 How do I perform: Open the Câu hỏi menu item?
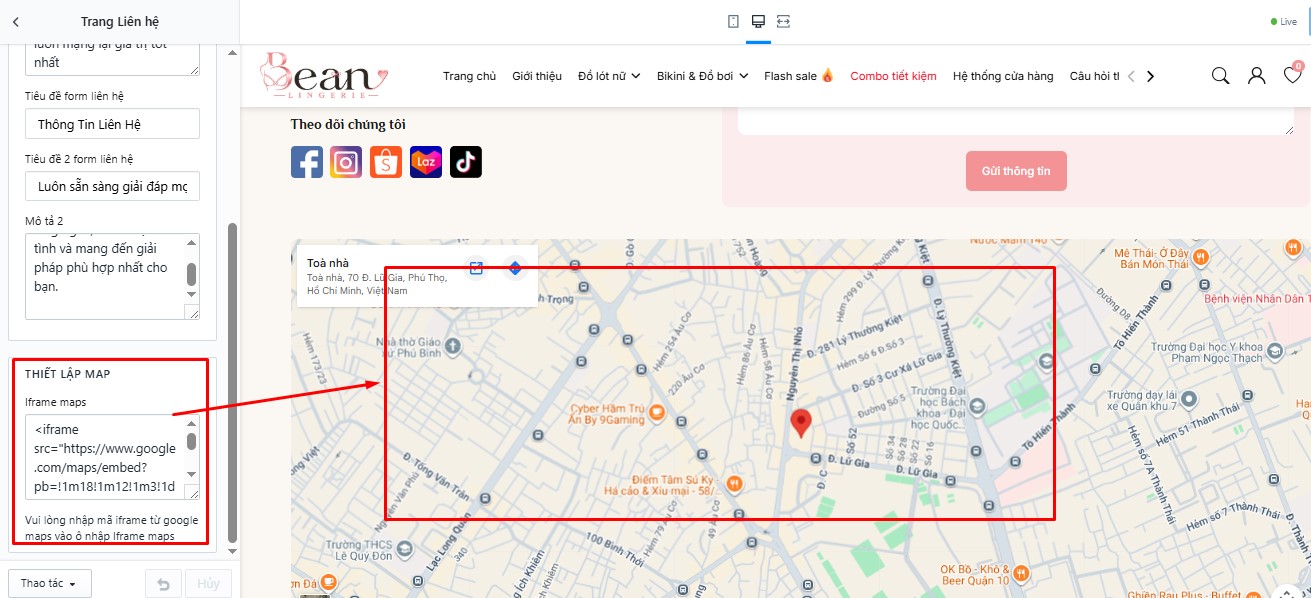(1094, 76)
